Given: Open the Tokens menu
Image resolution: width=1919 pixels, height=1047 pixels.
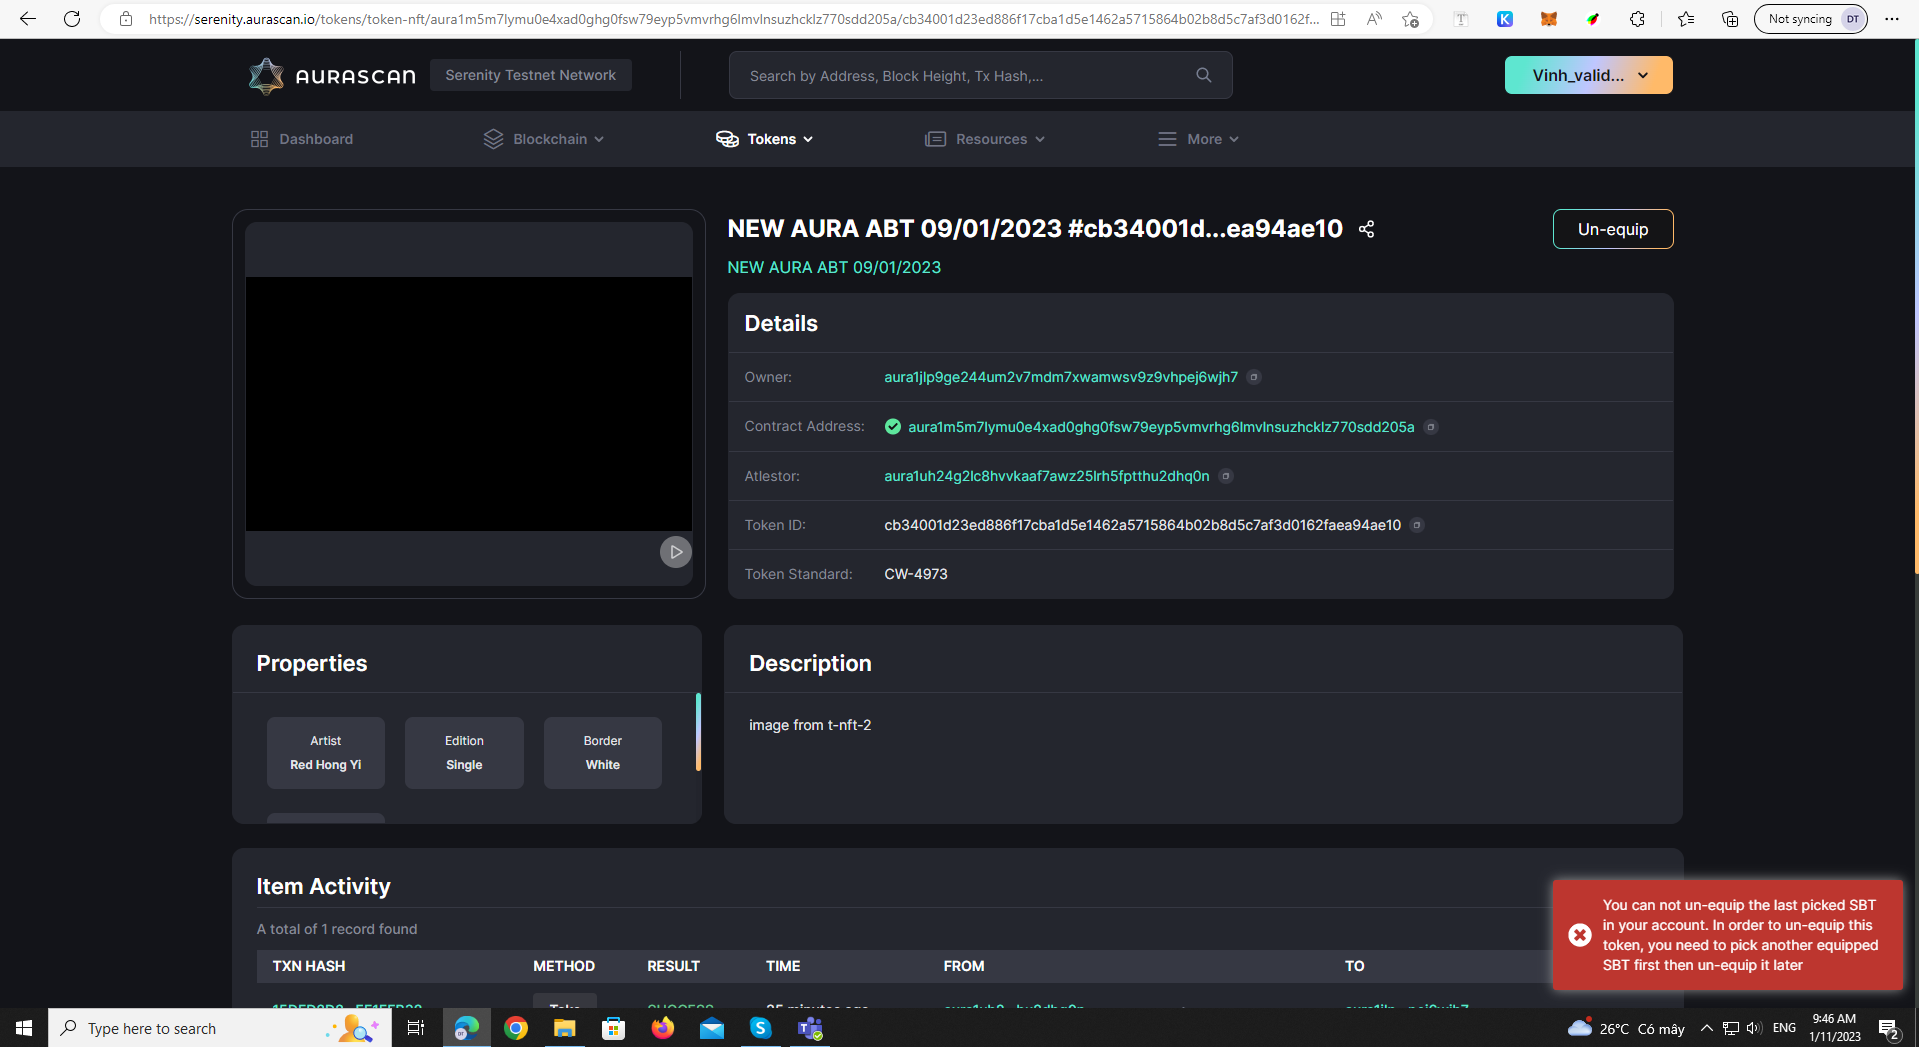Looking at the screenshot, I should pyautogui.click(x=764, y=139).
